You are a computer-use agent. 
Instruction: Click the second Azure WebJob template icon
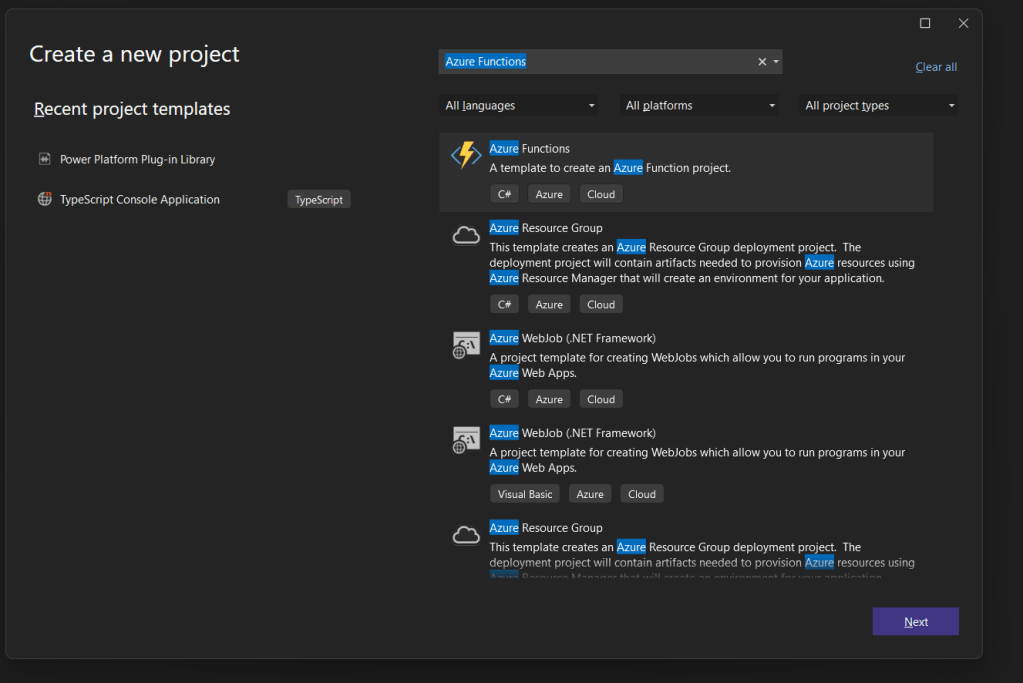pyautogui.click(x=465, y=439)
